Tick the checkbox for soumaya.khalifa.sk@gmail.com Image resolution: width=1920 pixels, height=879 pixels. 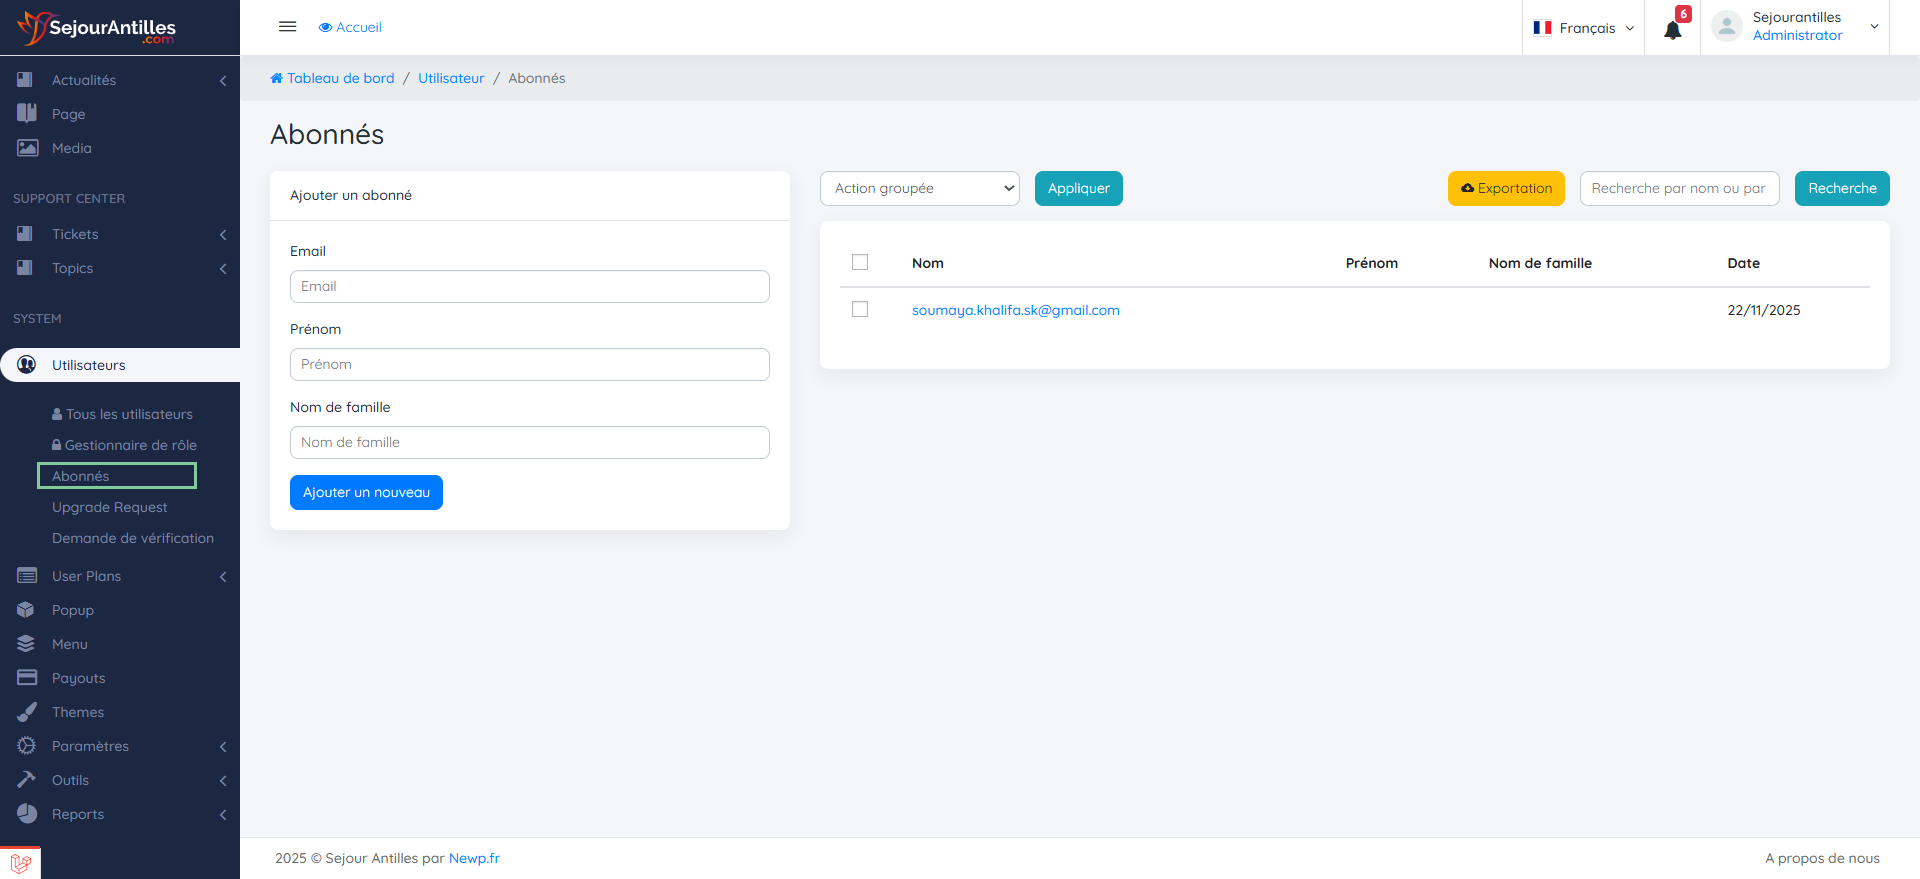(x=860, y=310)
